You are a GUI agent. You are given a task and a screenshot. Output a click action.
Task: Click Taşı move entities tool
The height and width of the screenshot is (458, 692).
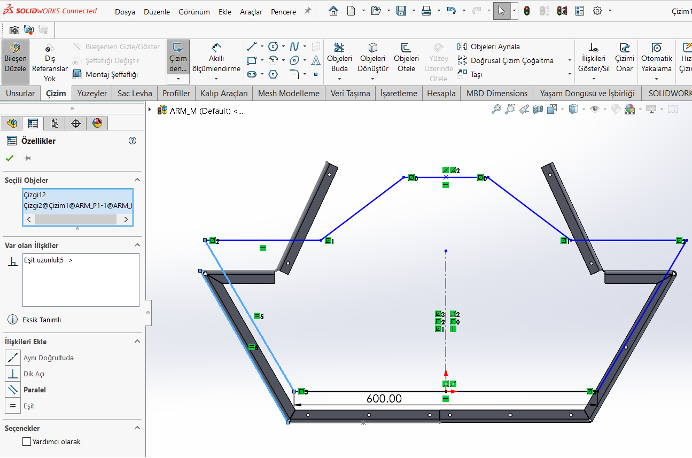(470, 74)
